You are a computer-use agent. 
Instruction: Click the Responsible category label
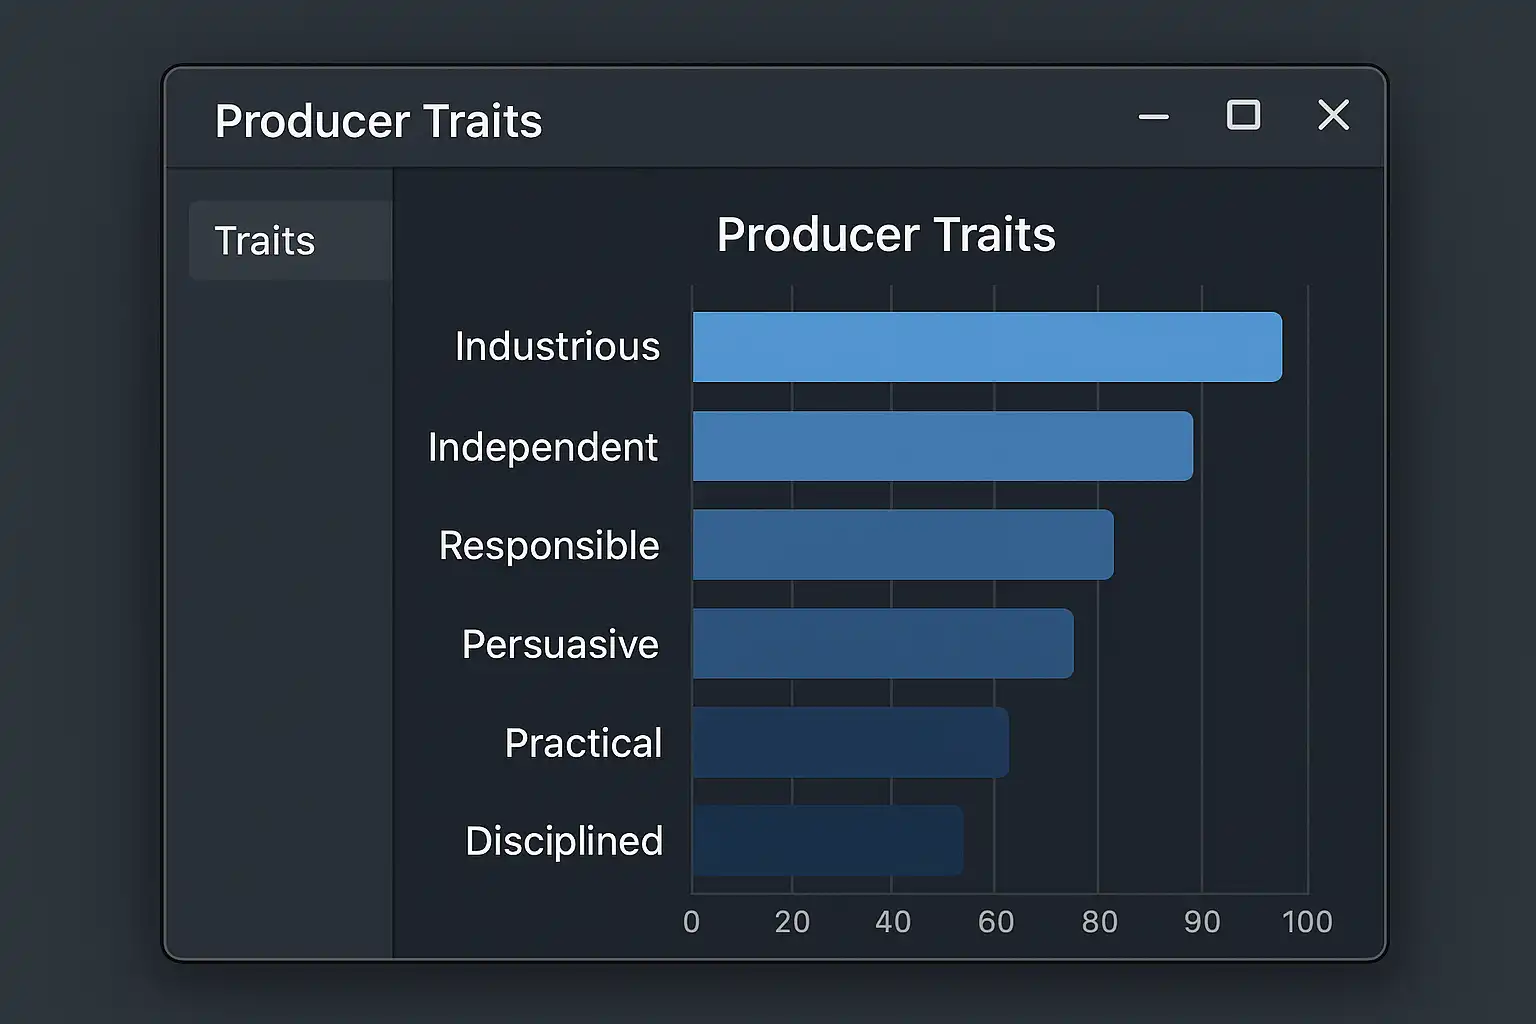[x=549, y=546]
